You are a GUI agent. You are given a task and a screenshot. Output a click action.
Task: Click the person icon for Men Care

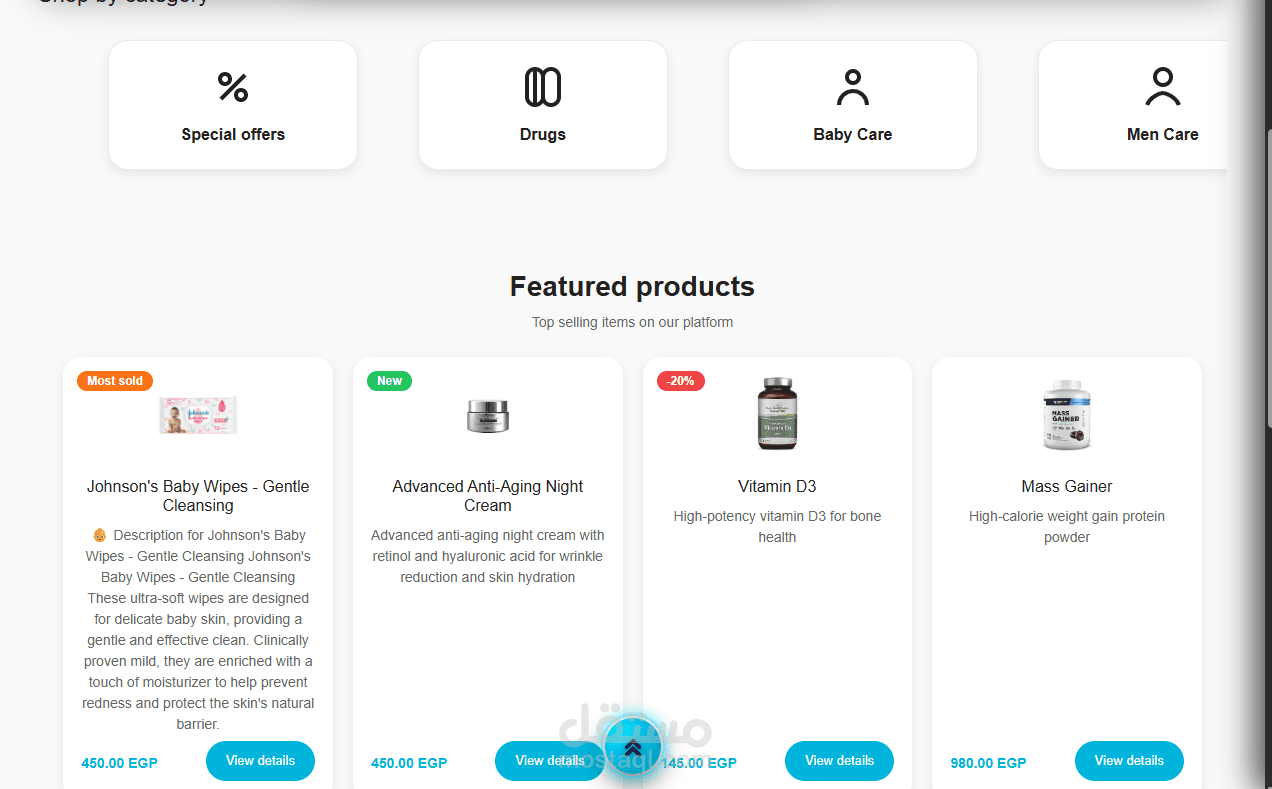tap(1162, 87)
